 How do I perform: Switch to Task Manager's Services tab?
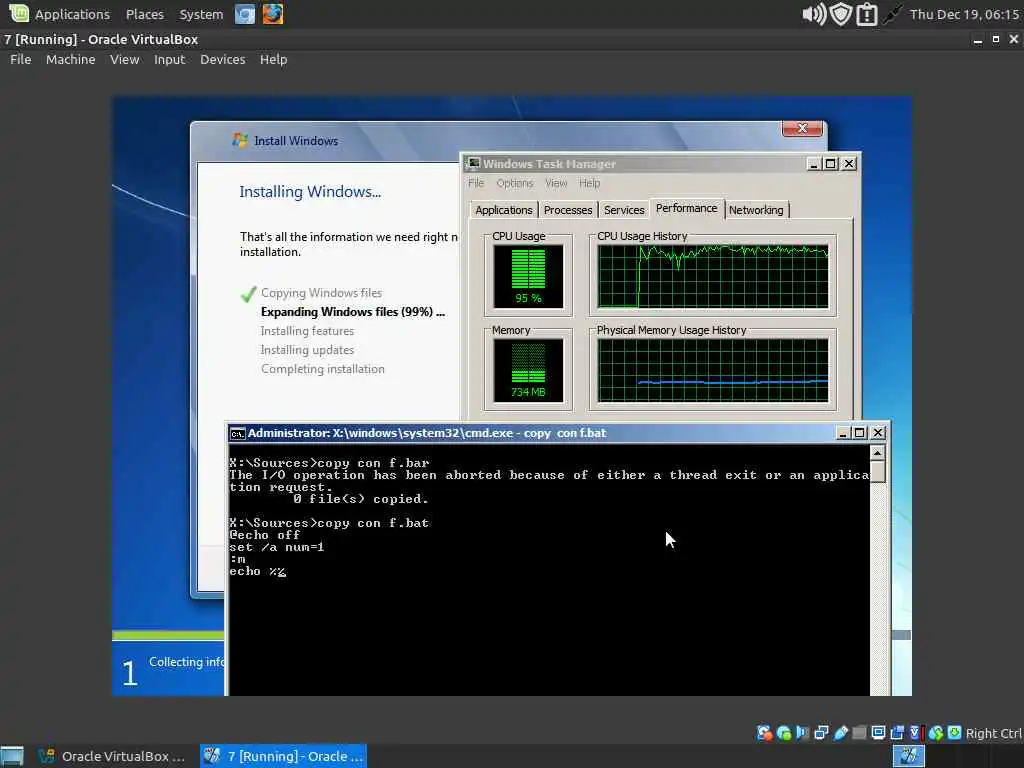tap(624, 210)
